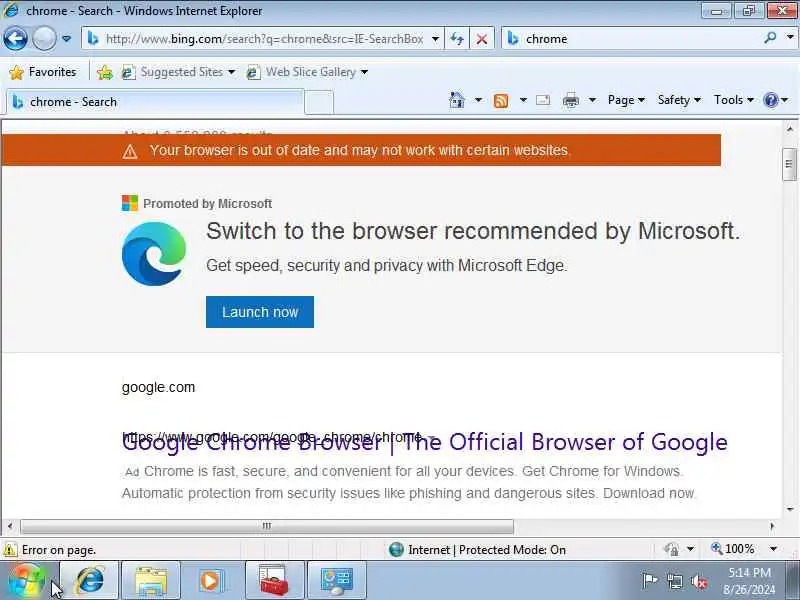This screenshot has height=600, width=800.
Task: Click the Read mail icon
Action: pos(543,100)
